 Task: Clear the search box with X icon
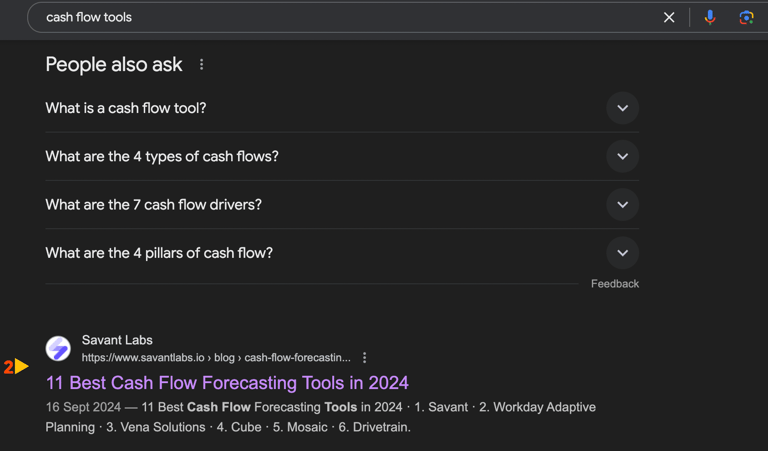(669, 18)
